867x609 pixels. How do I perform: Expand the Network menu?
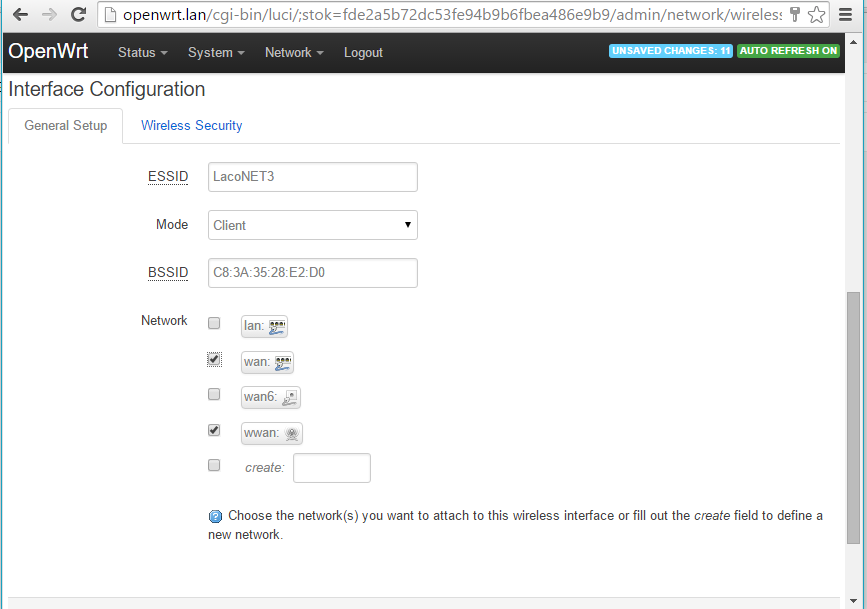tap(293, 52)
